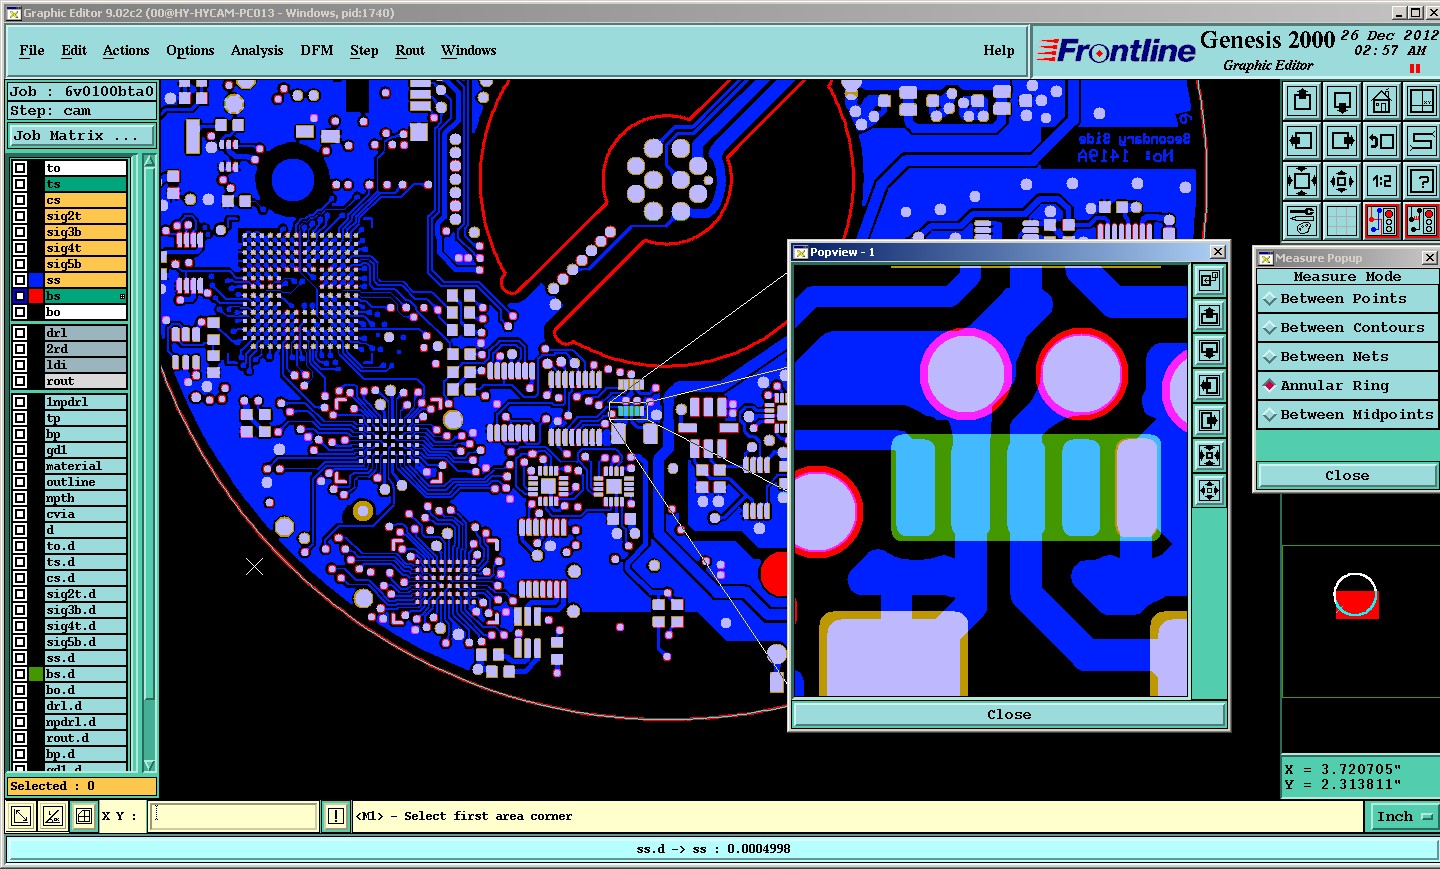The width and height of the screenshot is (1440, 869).
Task: Click the question mark help icon
Action: pyautogui.click(x=1421, y=181)
